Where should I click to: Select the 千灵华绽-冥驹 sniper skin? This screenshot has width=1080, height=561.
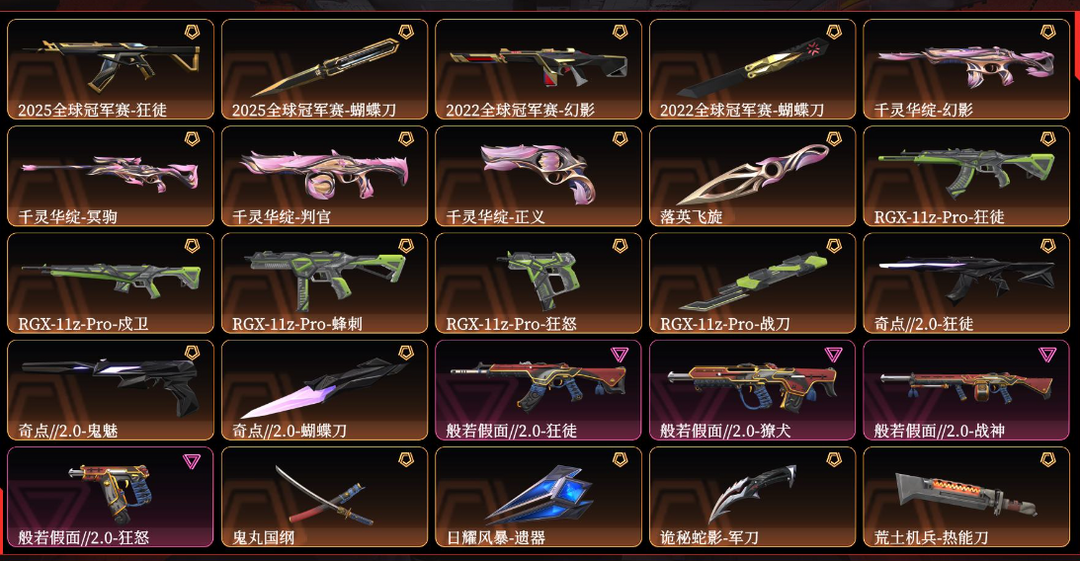coord(110,176)
